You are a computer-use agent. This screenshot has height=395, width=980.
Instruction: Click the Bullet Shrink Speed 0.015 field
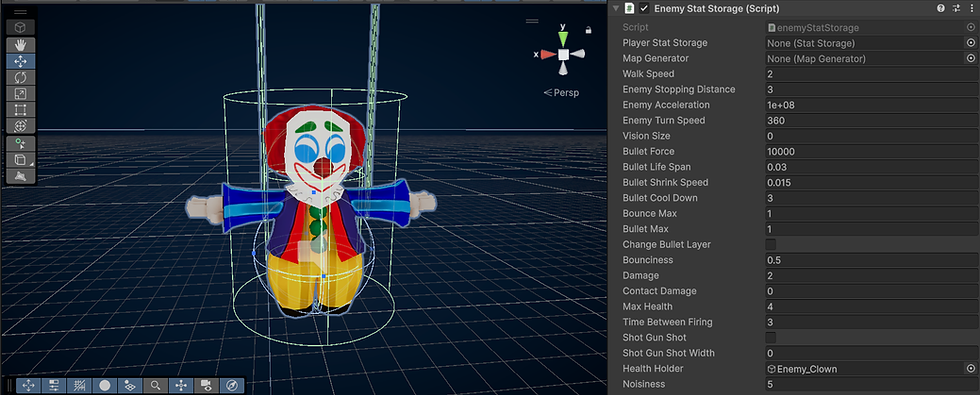point(871,182)
